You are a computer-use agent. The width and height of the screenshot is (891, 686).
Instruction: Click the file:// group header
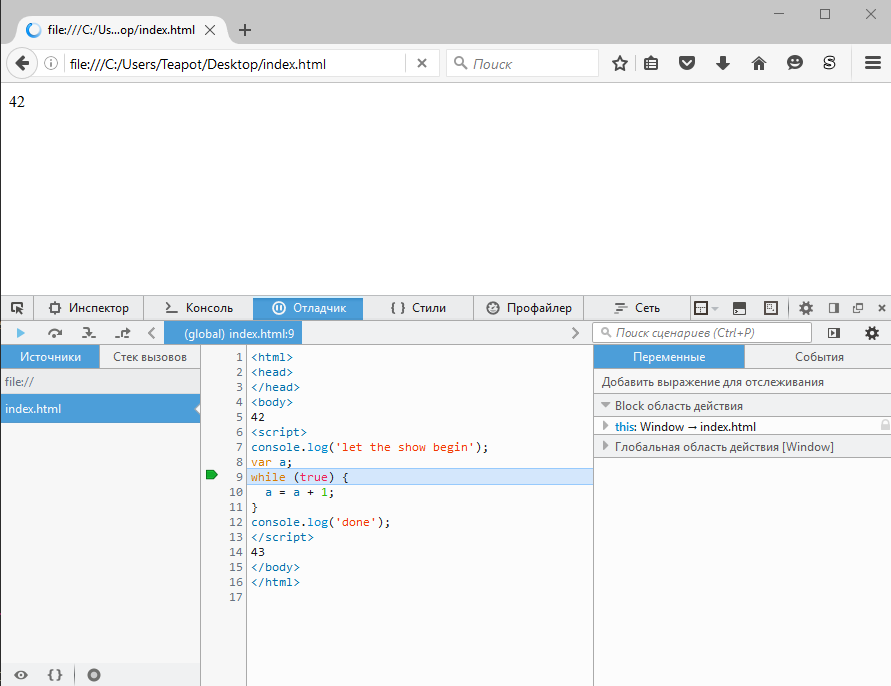pos(101,382)
